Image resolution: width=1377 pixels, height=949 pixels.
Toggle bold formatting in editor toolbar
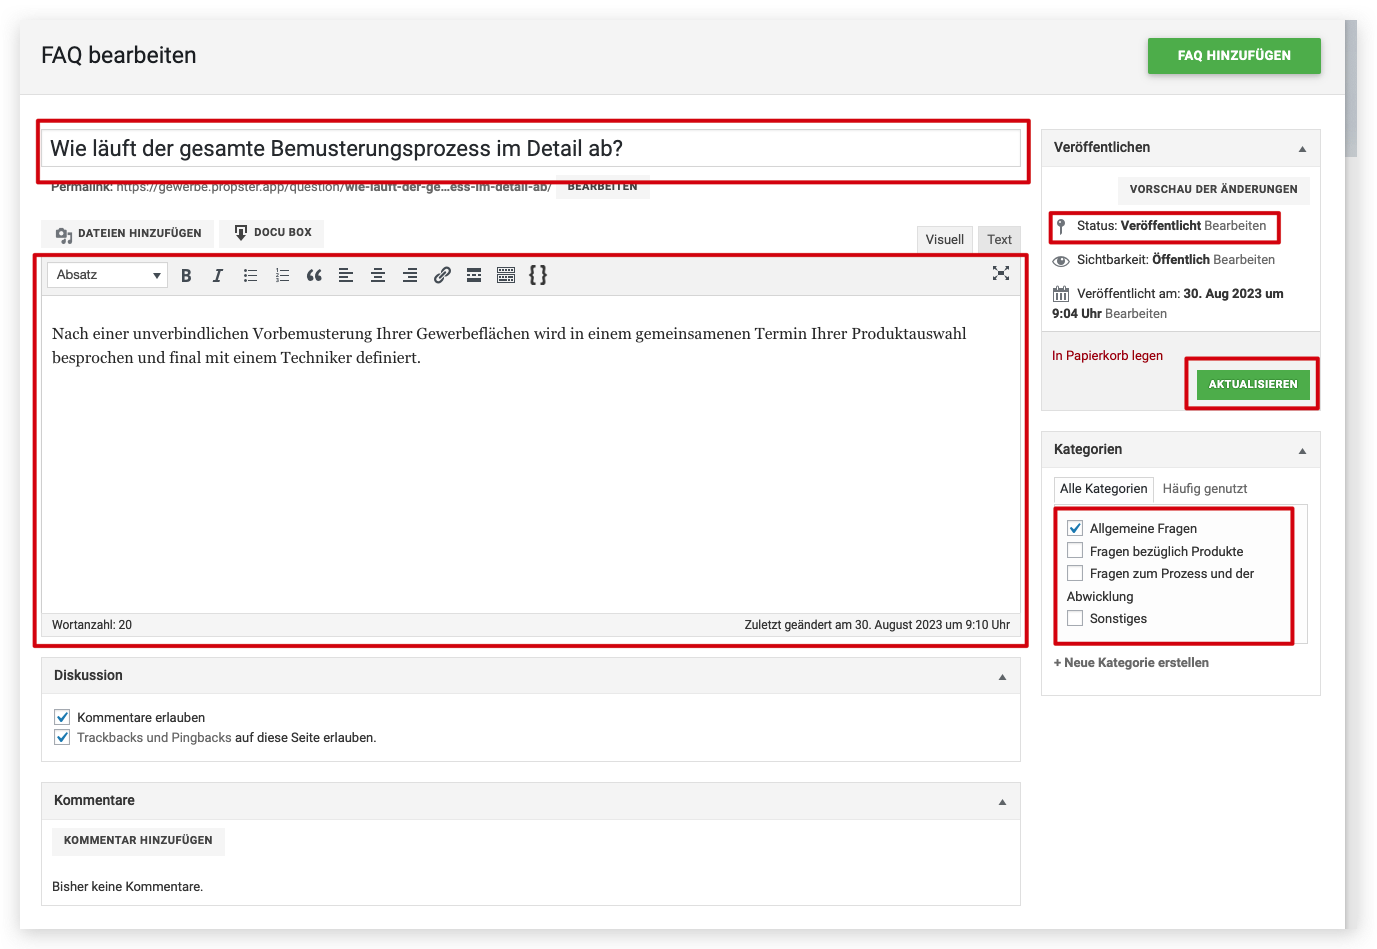186,275
